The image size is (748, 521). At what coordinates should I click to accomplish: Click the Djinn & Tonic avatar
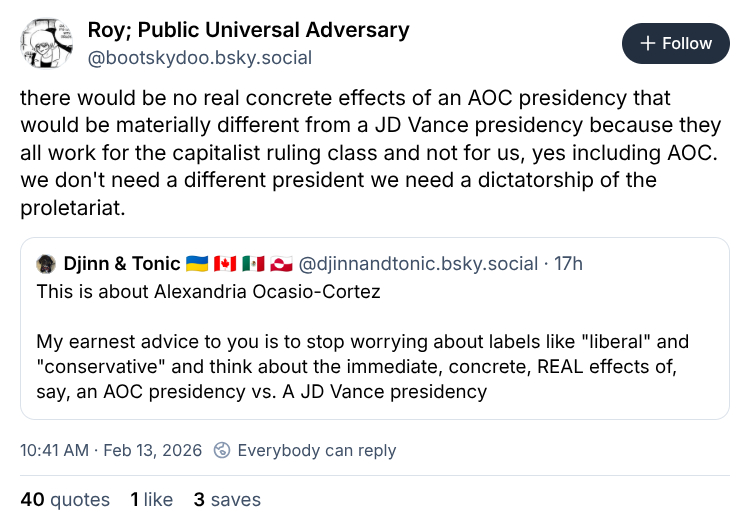click(46, 264)
